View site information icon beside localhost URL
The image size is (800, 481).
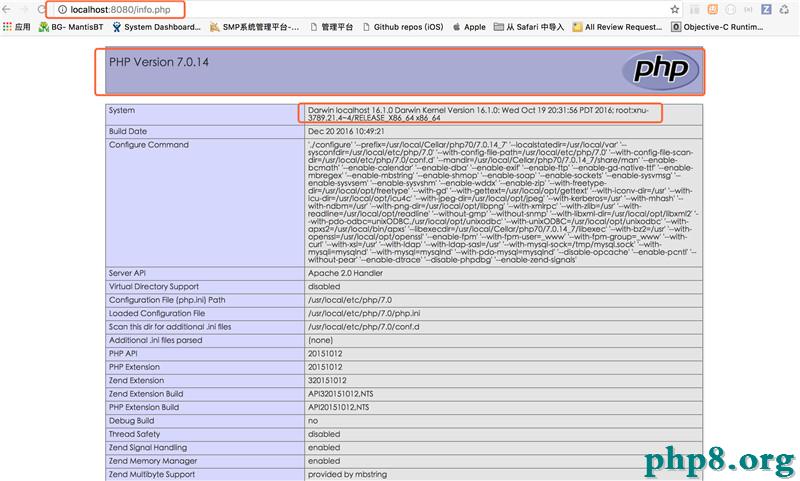pos(62,9)
